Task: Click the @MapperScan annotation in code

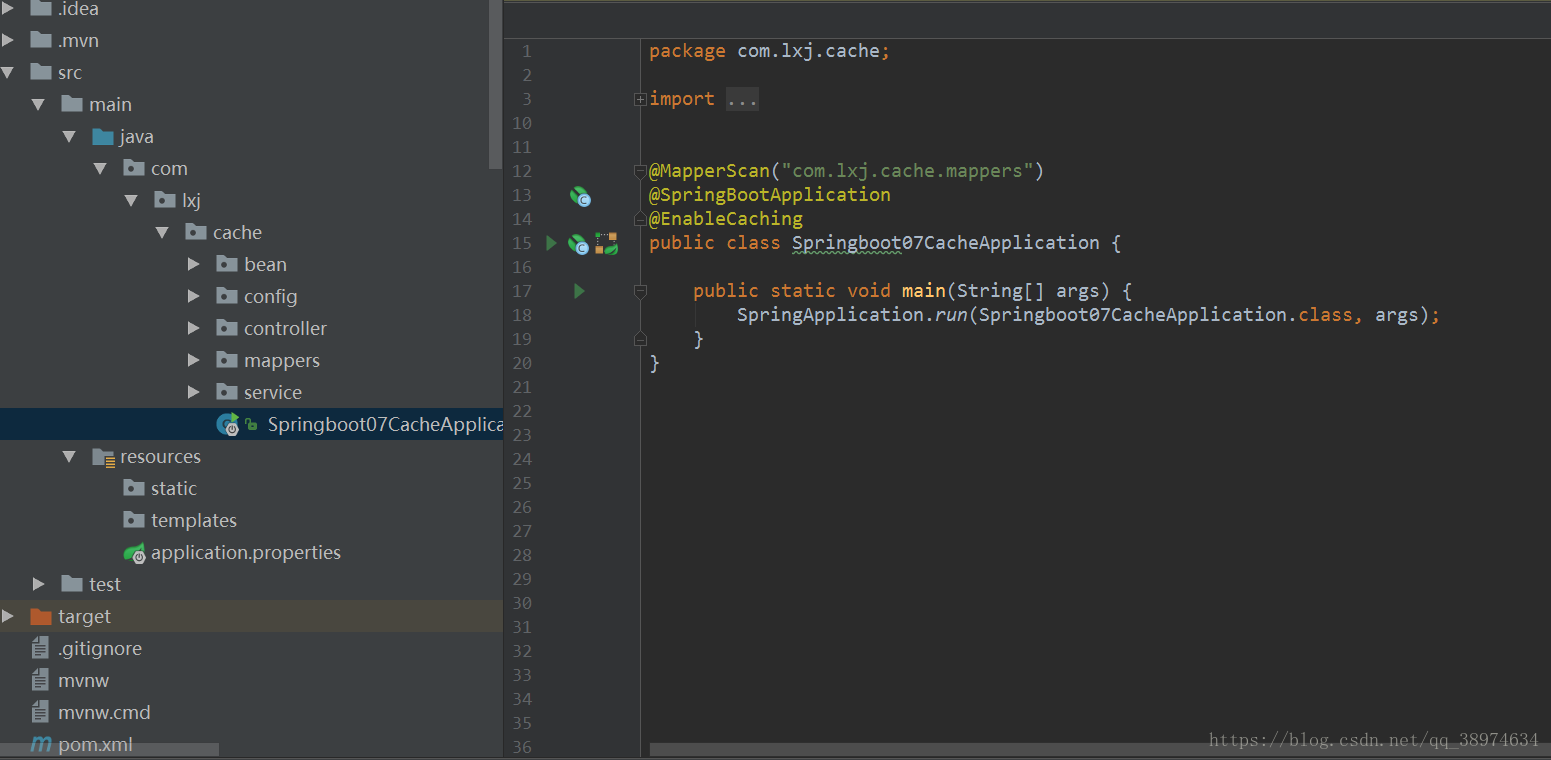Action: 709,171
